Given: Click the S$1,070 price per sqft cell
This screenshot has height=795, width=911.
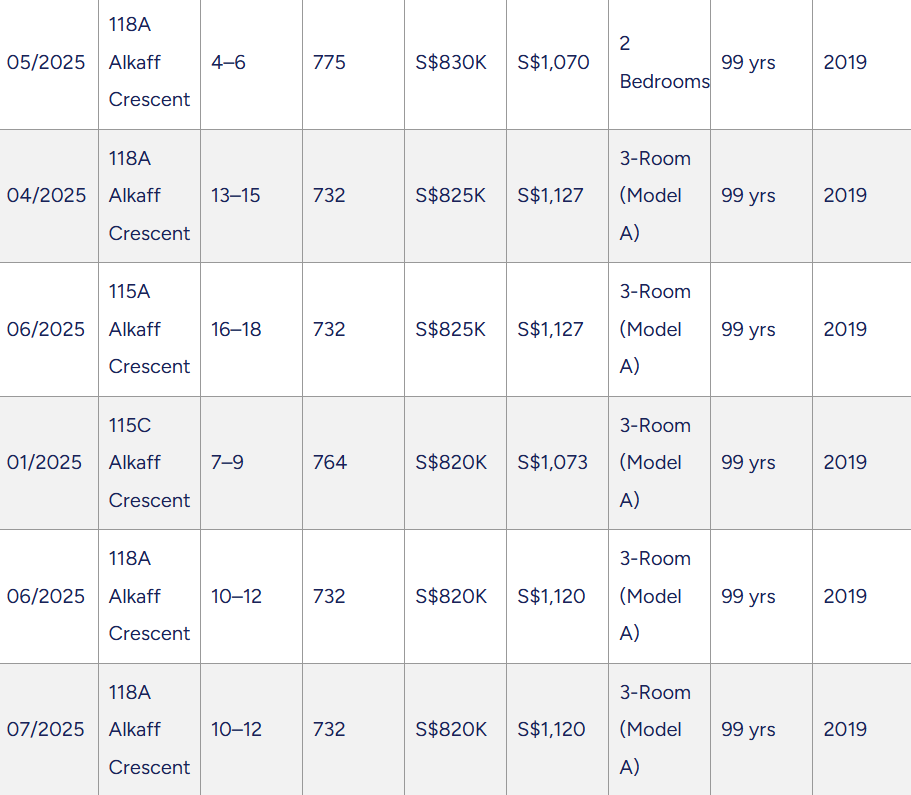Looking at the screenshot, I should 557,62.
